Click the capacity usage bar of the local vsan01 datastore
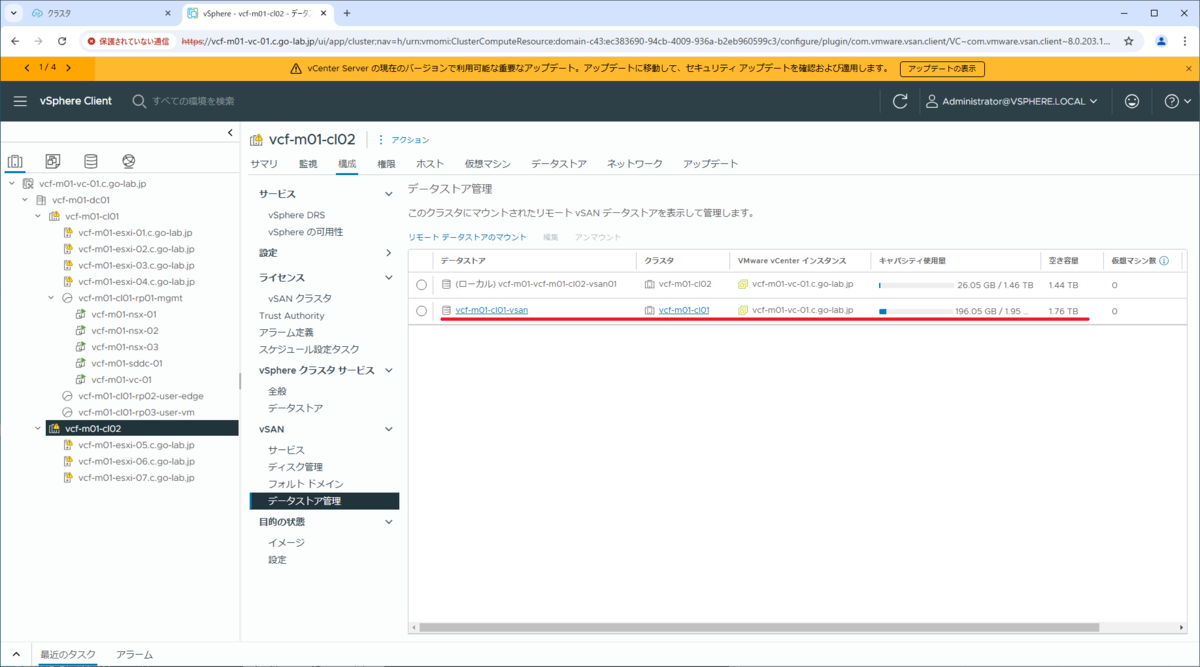1200x667 pixels. pyautogui.click(x=915, y=285)
